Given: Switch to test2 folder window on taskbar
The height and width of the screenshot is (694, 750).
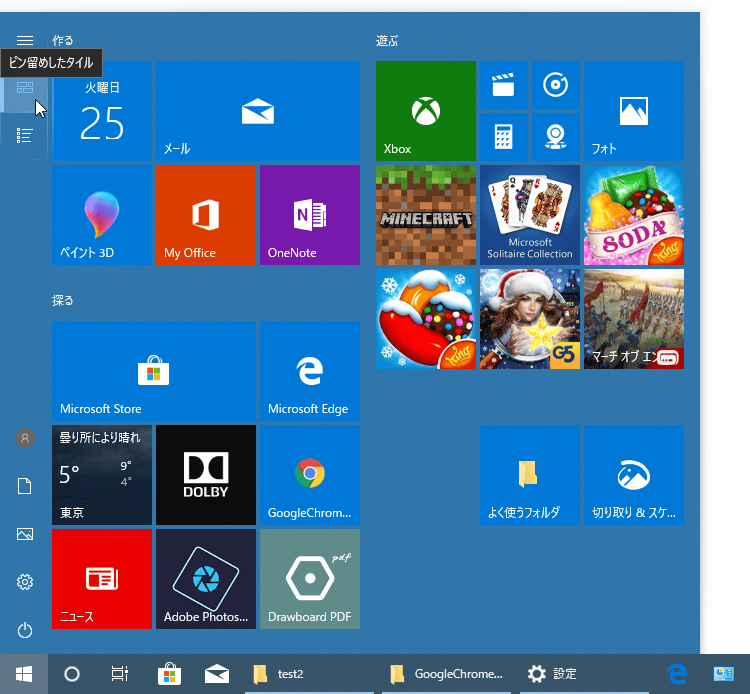Looking at the screenshot, I should coord(309,674).
